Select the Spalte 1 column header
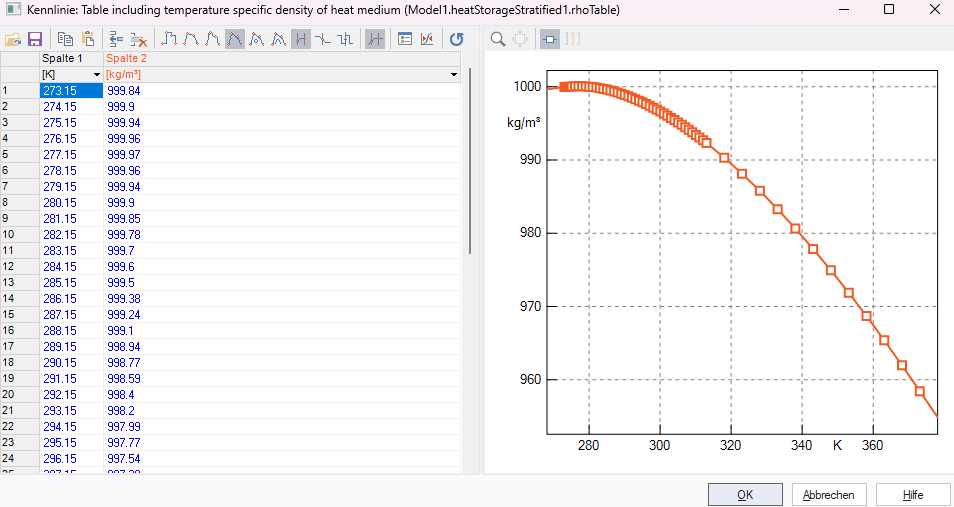Image resolution: width=954 pixels, height=507 pixels. [x=71, y=58]
